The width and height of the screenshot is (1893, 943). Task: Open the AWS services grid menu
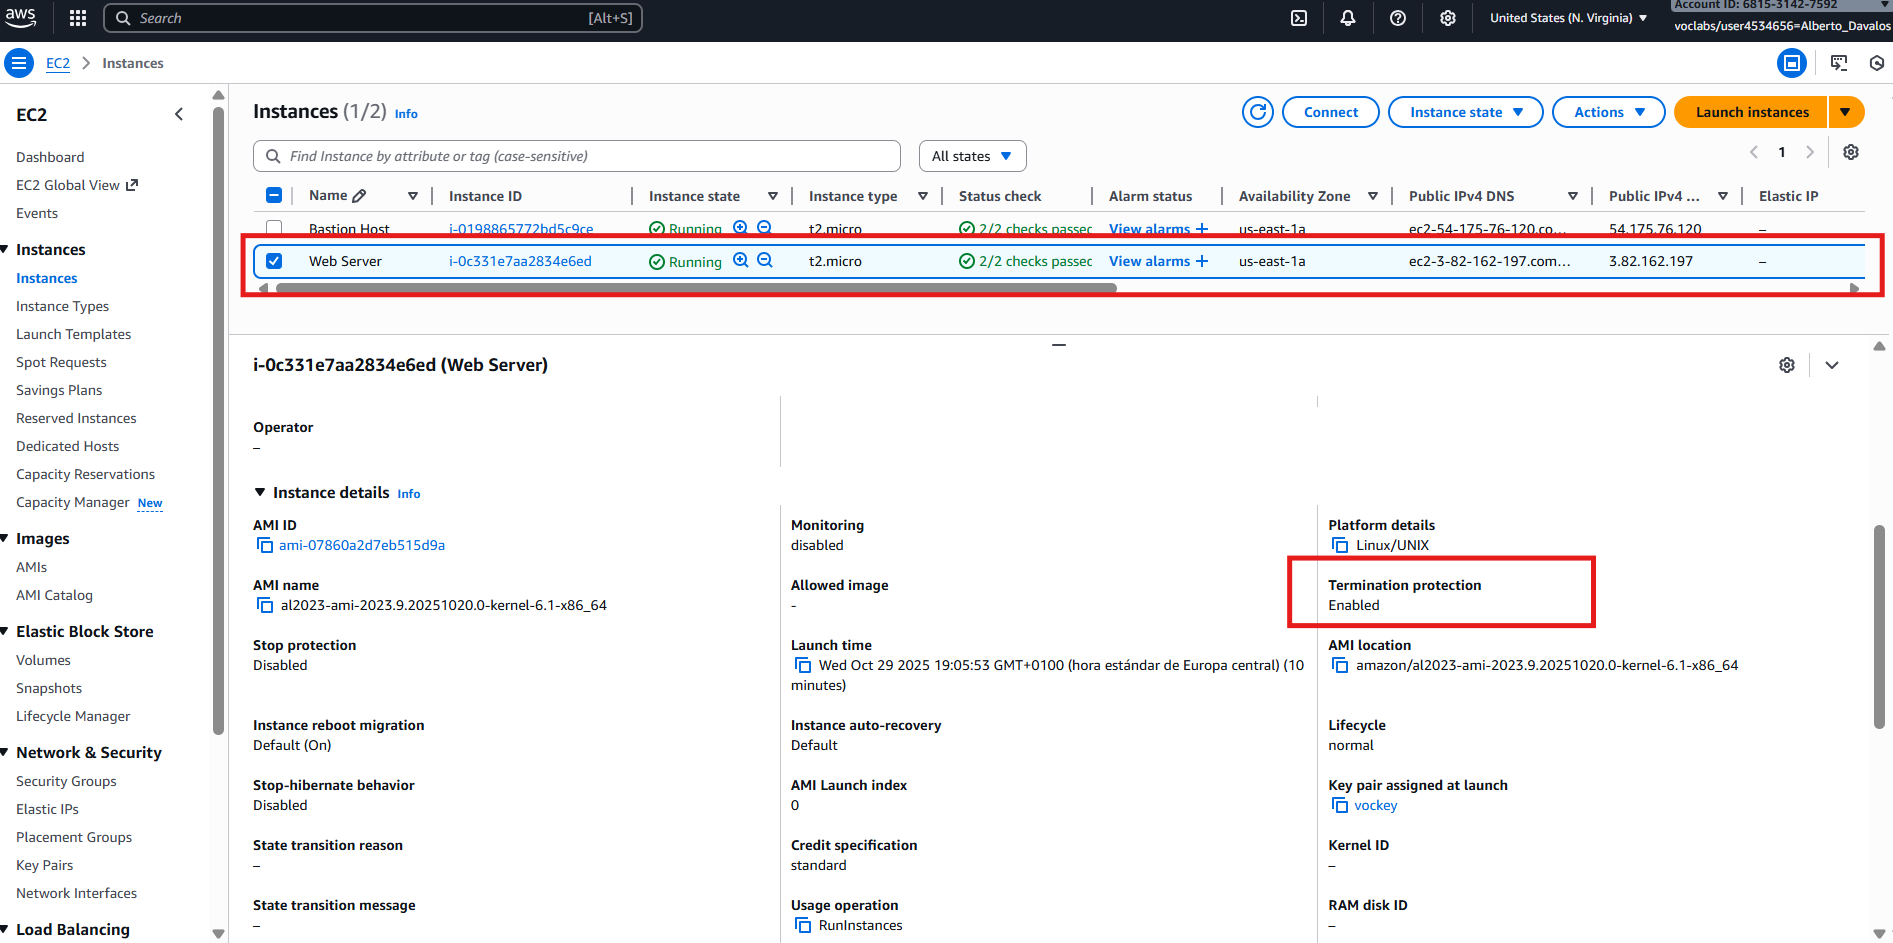tap(78, 18)
